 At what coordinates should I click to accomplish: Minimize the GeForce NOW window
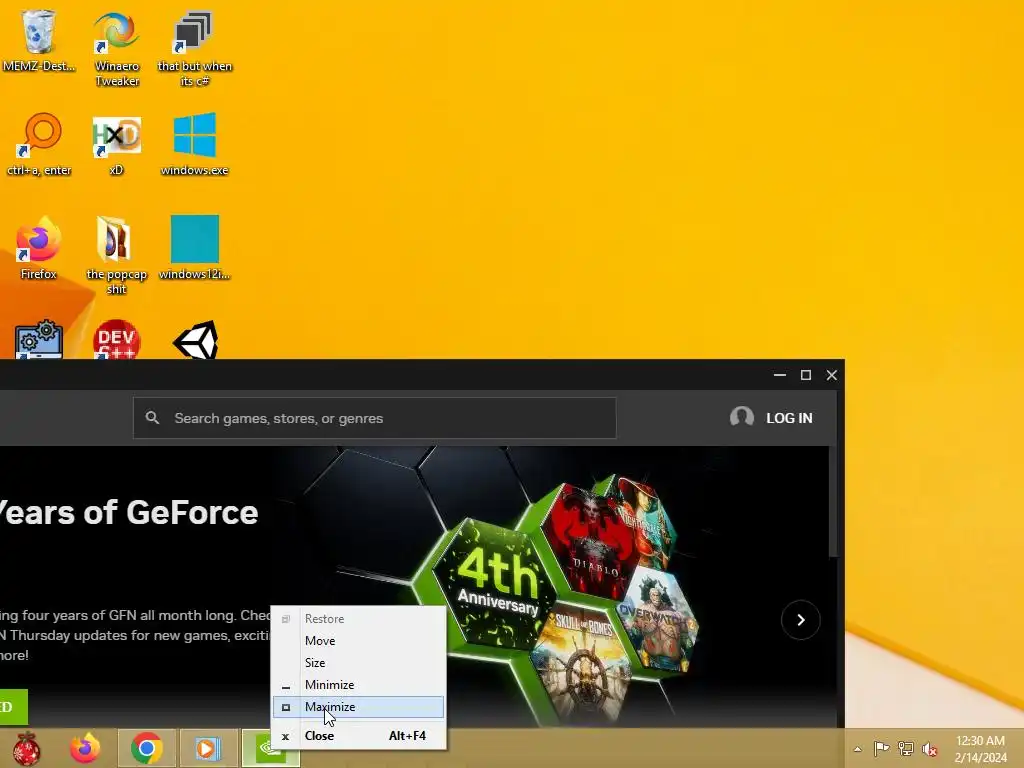tap(779, 375)
